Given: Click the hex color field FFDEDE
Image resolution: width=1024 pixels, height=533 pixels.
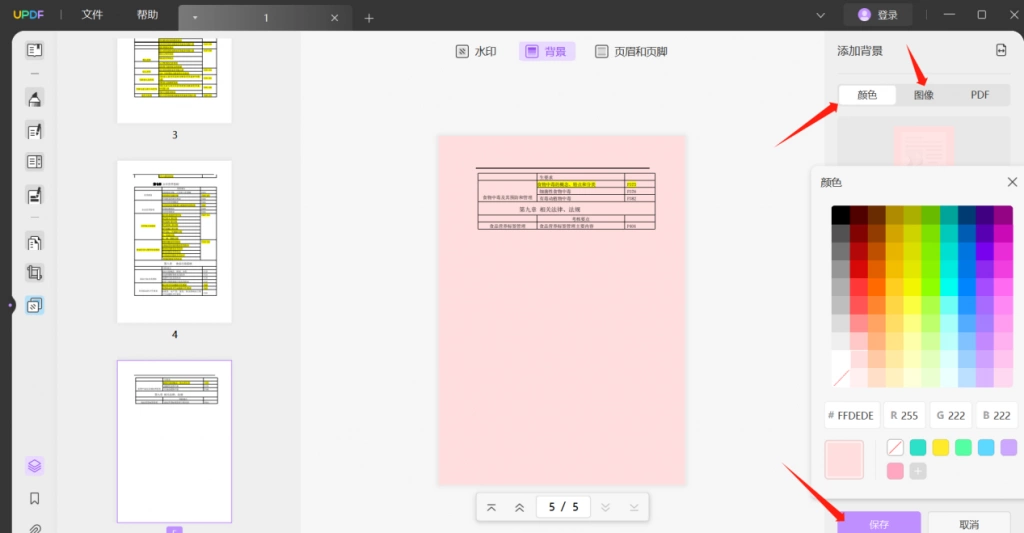Looking at the screenshot, I should [x=852, y=415].
